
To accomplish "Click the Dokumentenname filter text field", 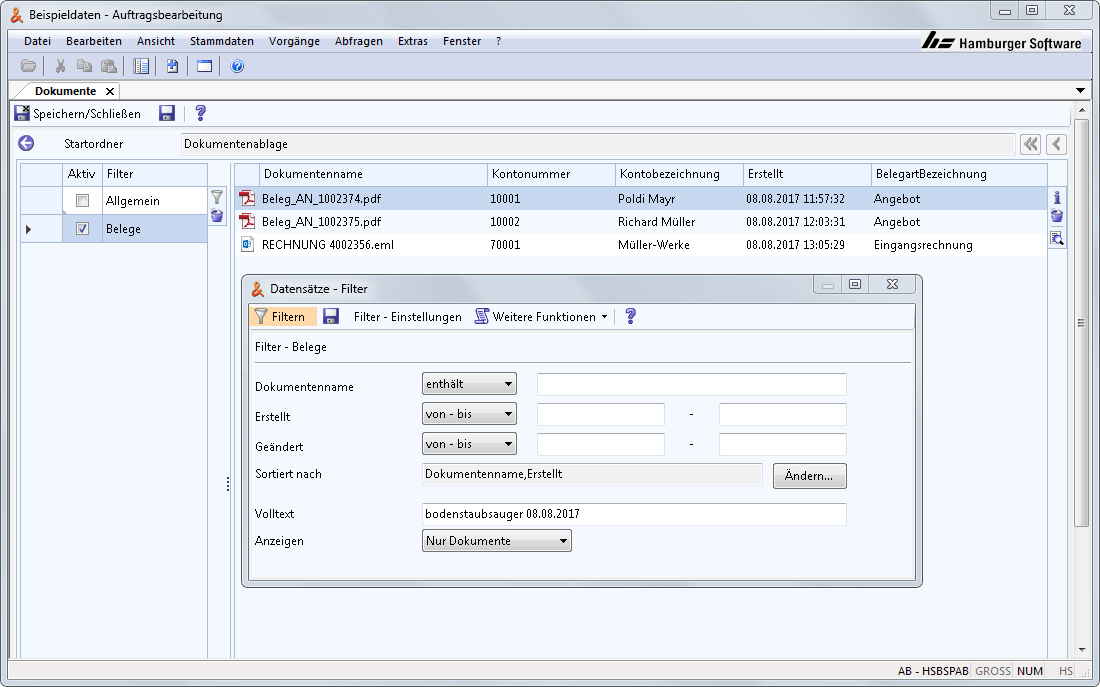I will click(692, 385).
